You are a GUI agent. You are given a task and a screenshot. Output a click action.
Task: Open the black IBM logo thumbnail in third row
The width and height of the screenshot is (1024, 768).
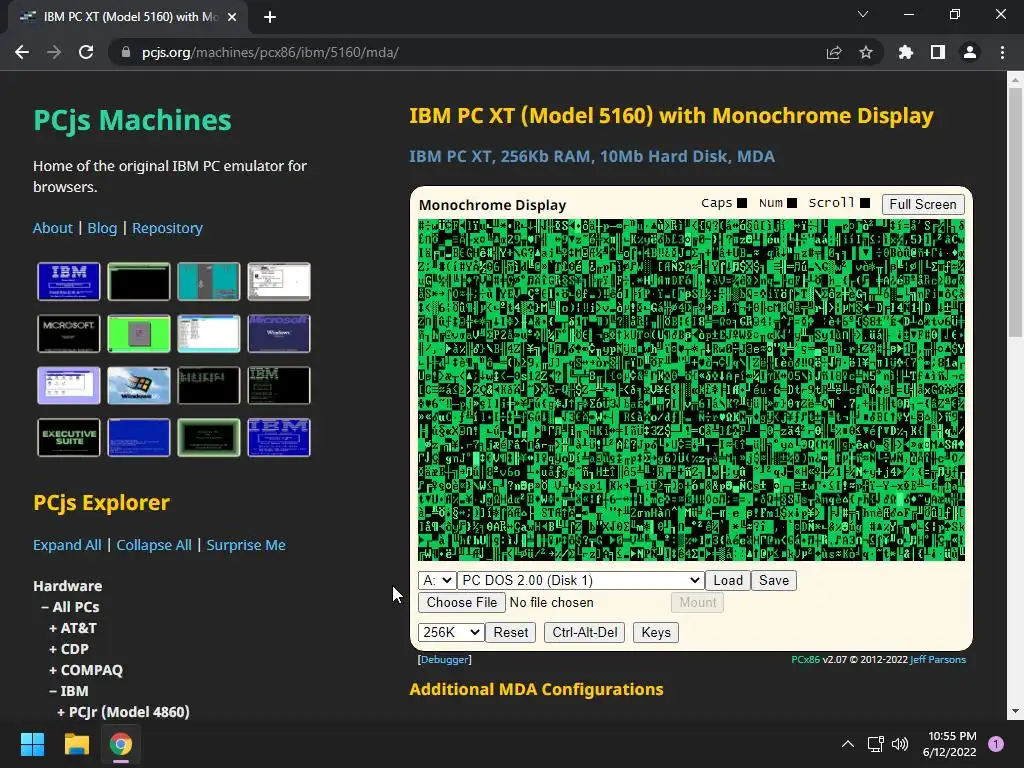click(279, 385)
